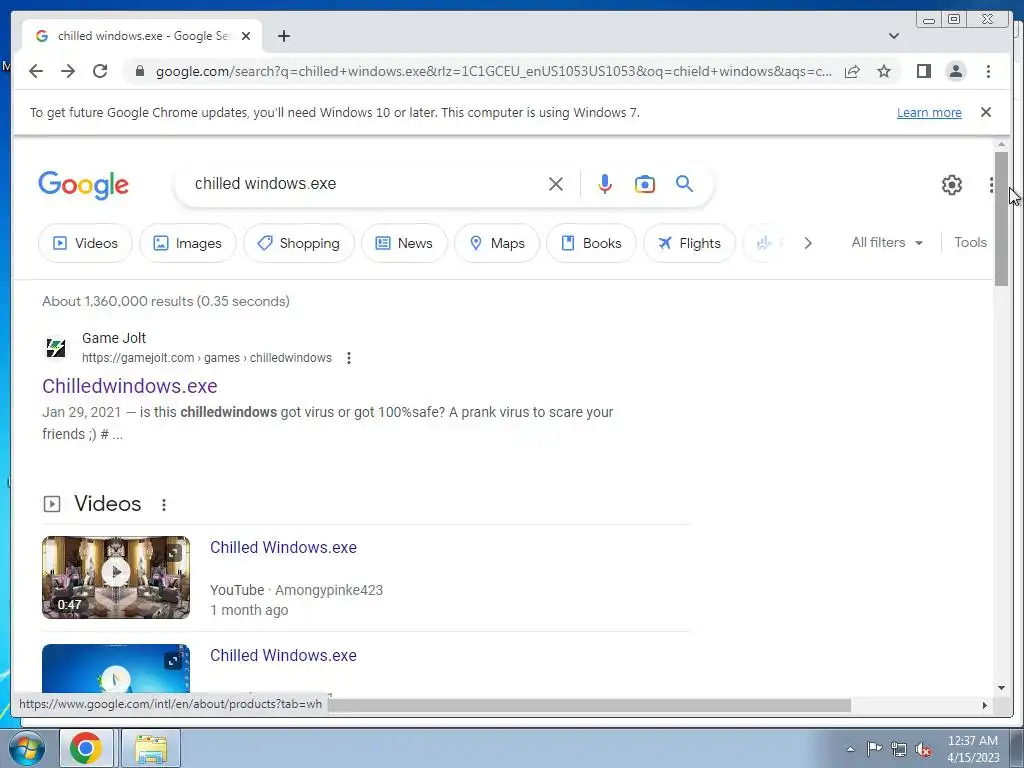
Task: Click the vertical scrollbar thumb
Action: click(x=1001, y=218)
